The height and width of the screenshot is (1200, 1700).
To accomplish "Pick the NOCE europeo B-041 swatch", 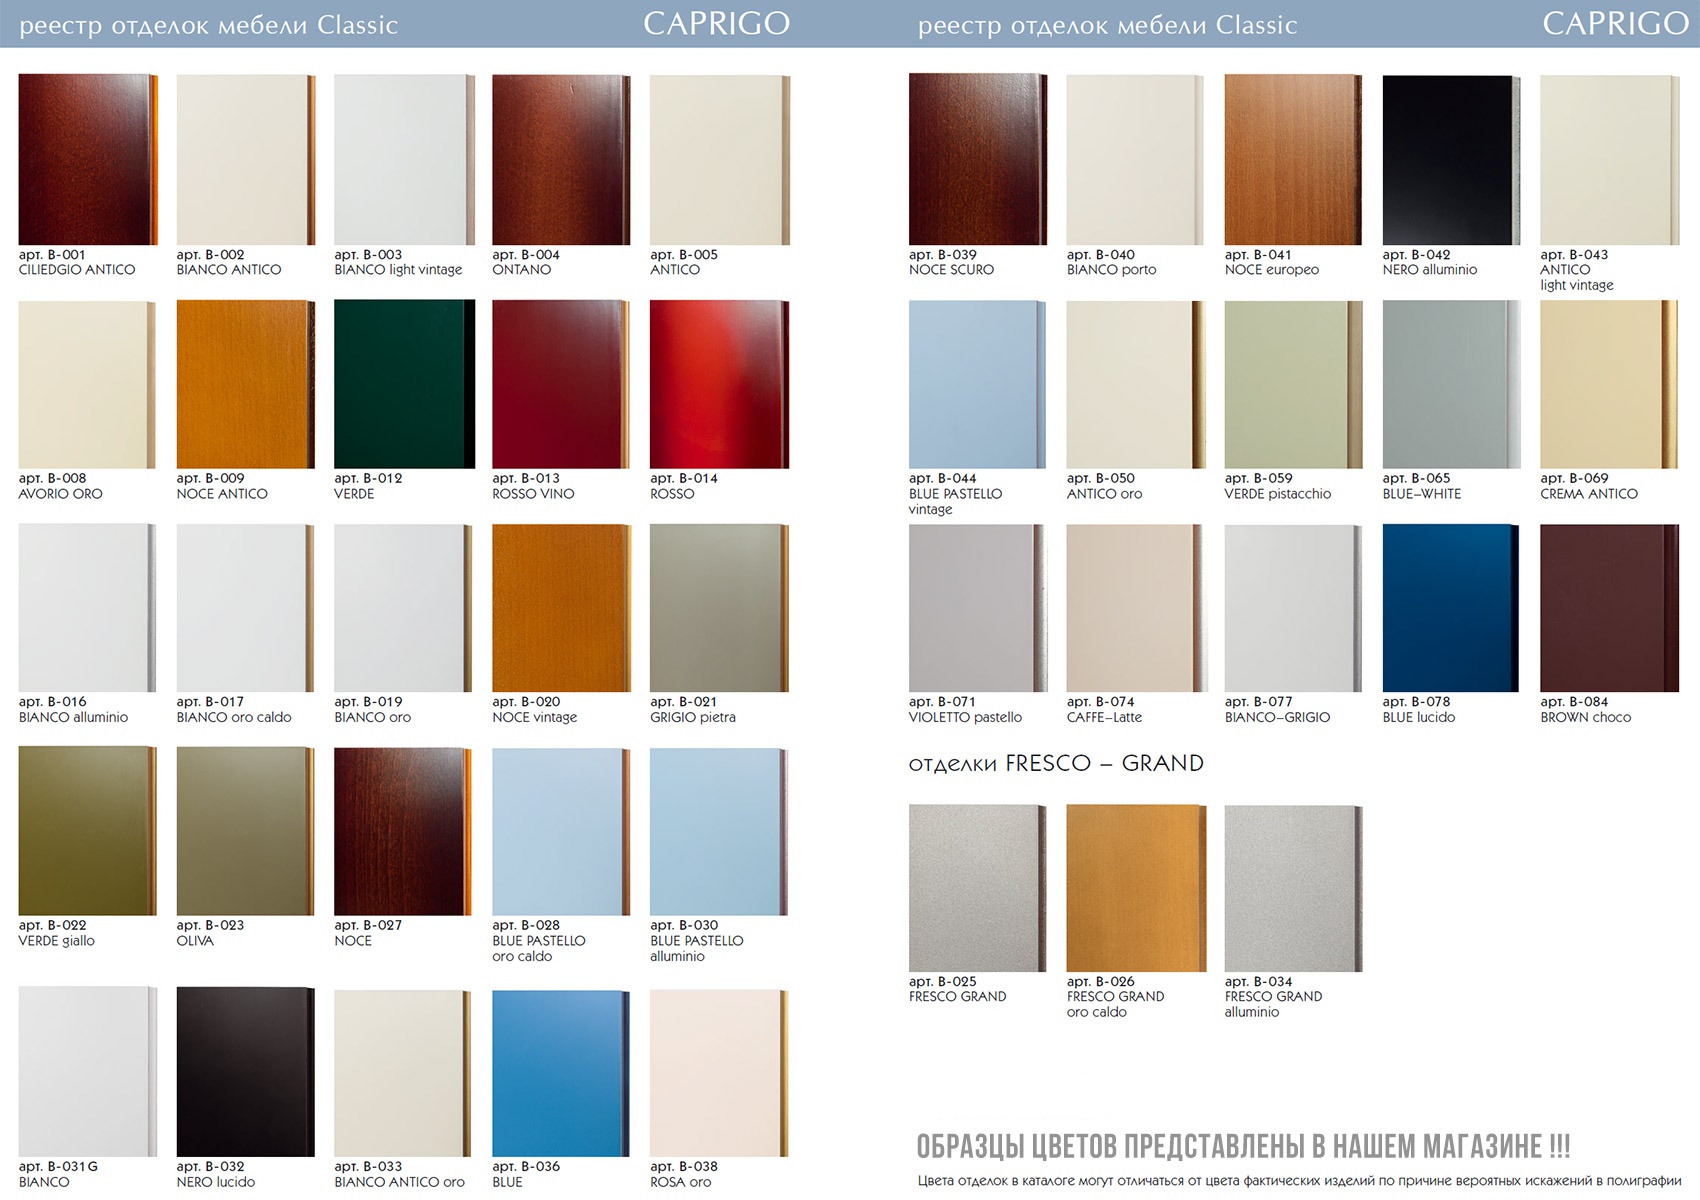I will [1293, 159].
